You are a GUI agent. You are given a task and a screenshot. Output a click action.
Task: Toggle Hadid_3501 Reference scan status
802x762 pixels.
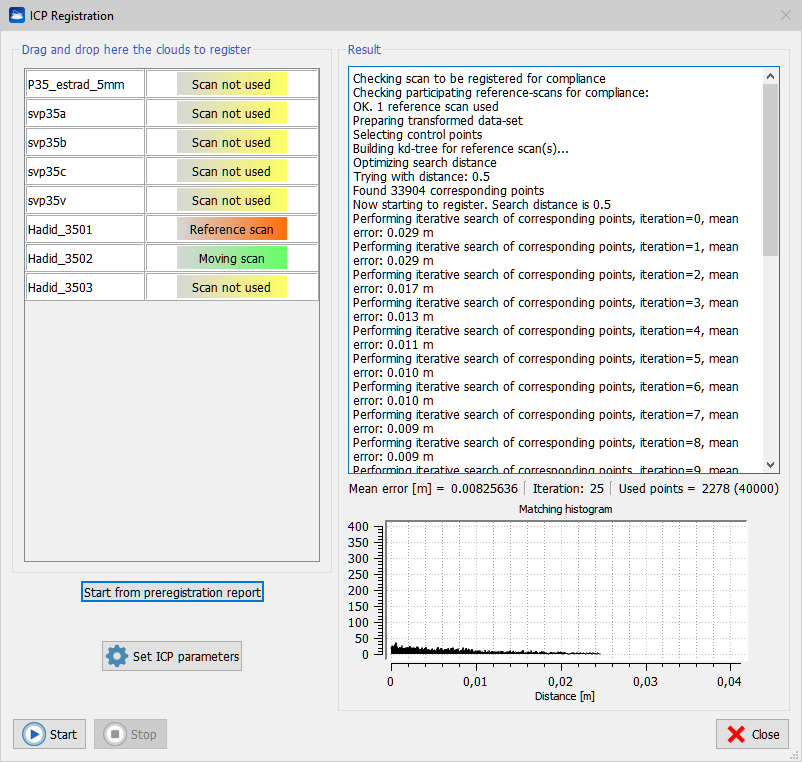232,229
